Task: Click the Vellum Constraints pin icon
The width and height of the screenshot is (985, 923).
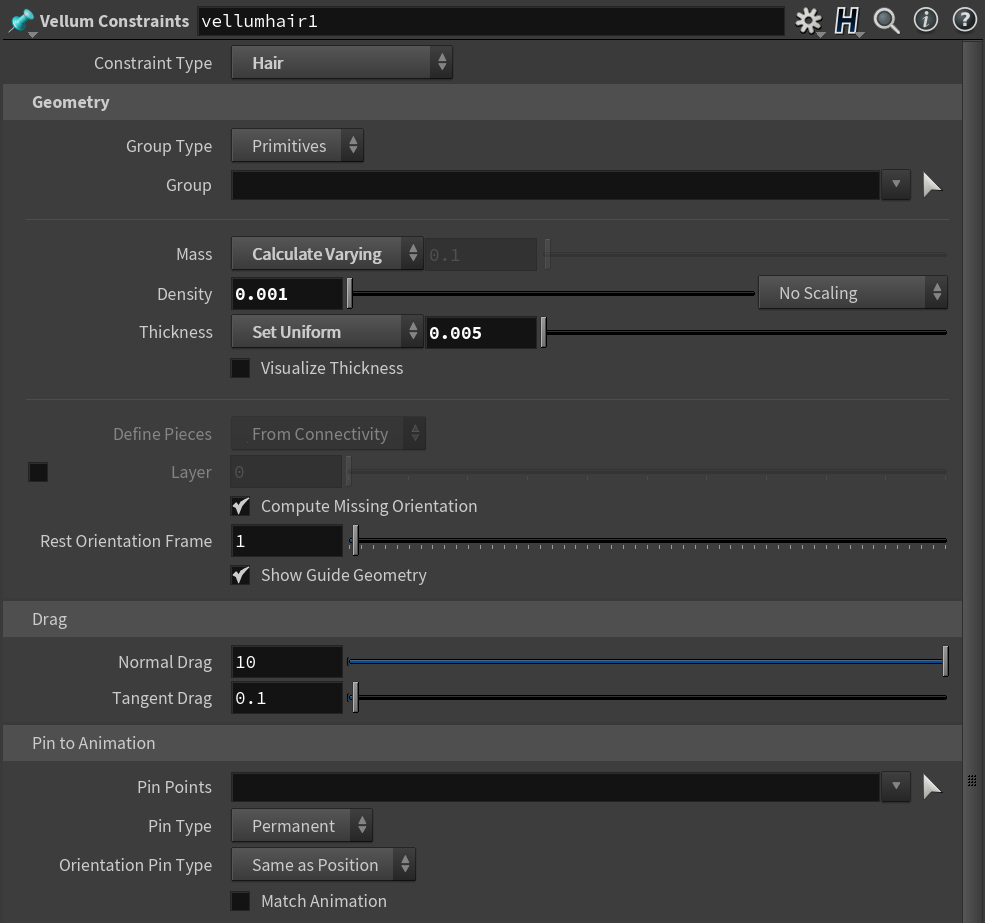Action: click(x=22, y=21)
